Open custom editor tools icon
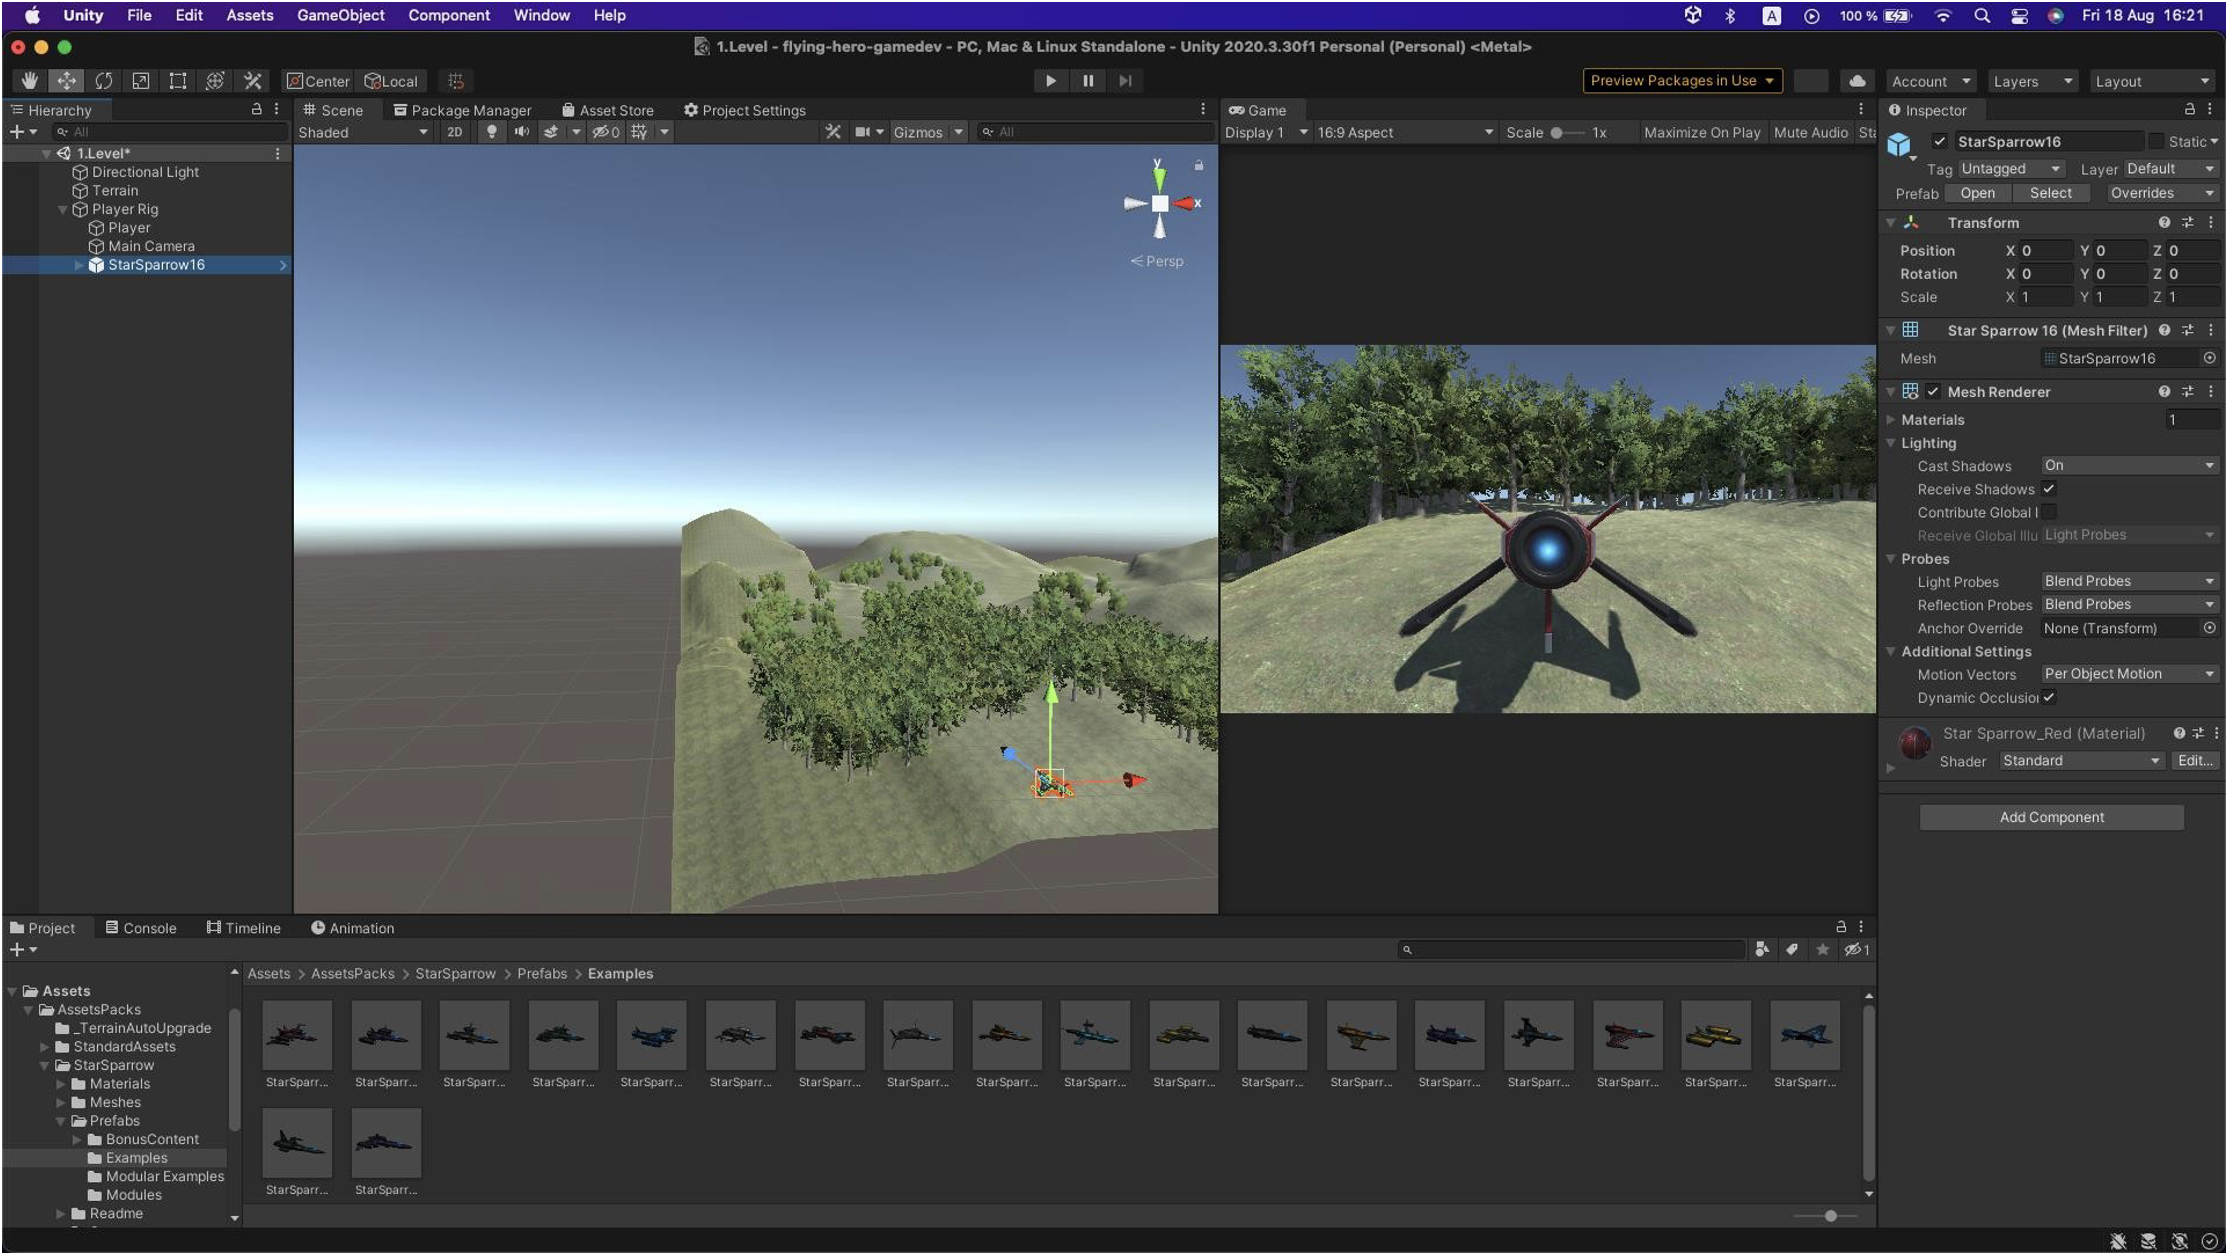The height and width of the screenshot is (1258, 2228). click(x=252, y=81)
